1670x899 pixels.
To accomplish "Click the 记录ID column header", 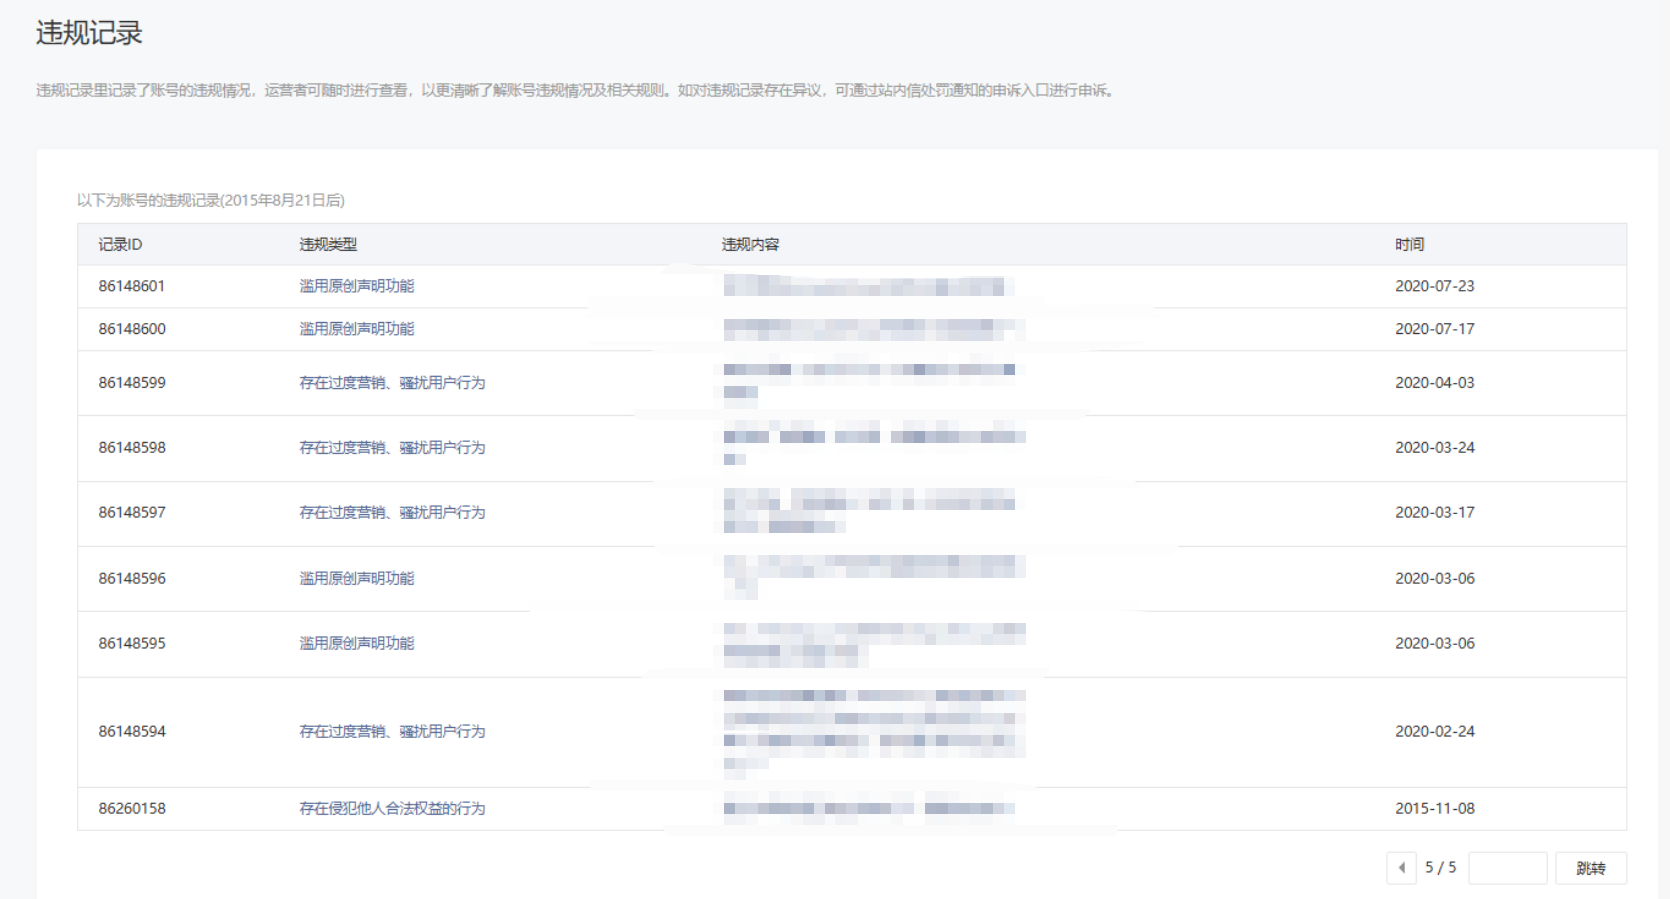I will pos(120,245).
